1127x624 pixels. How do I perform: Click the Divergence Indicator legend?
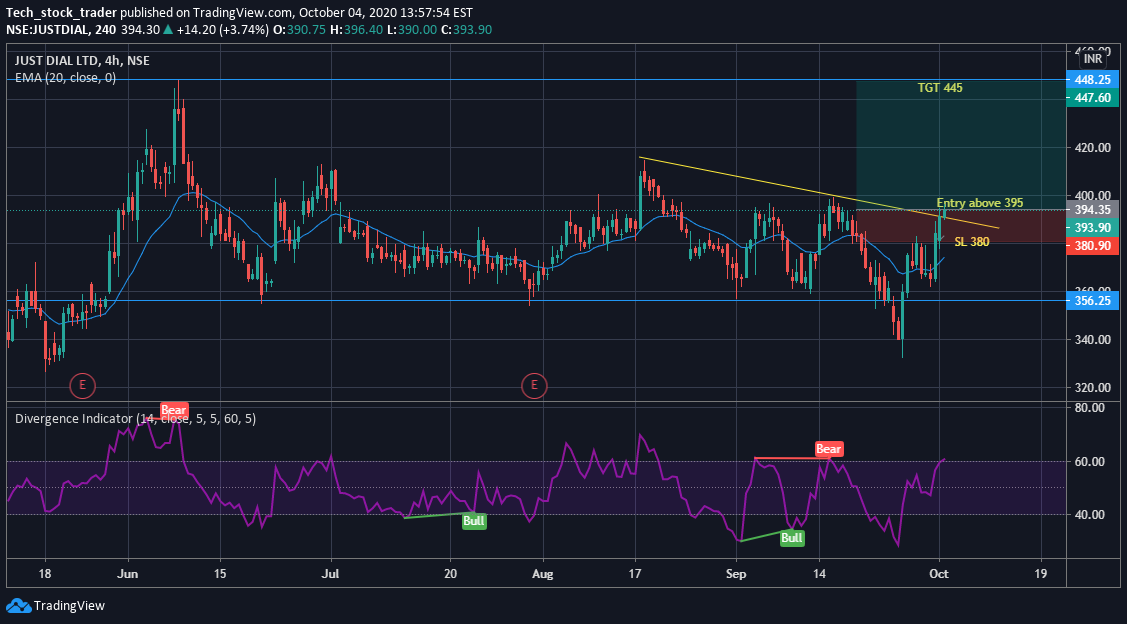coord(135,418)
